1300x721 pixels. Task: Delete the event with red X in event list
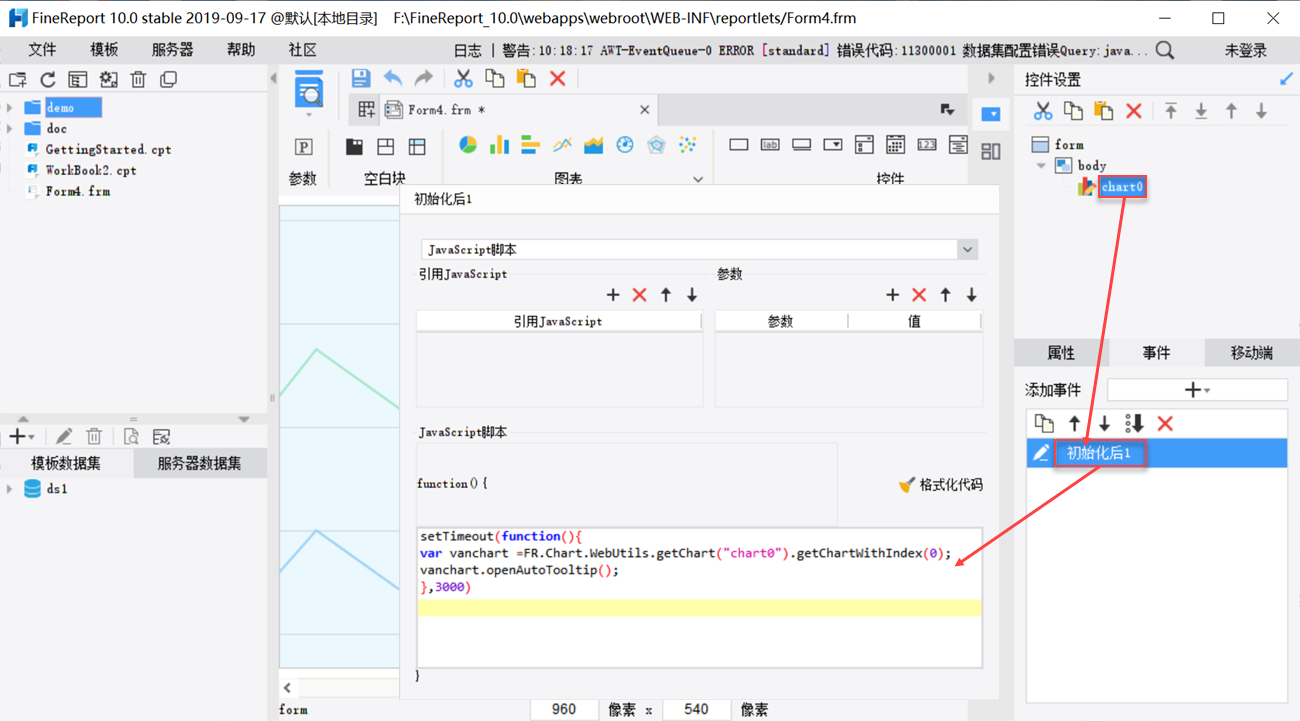click(1165, 424)
